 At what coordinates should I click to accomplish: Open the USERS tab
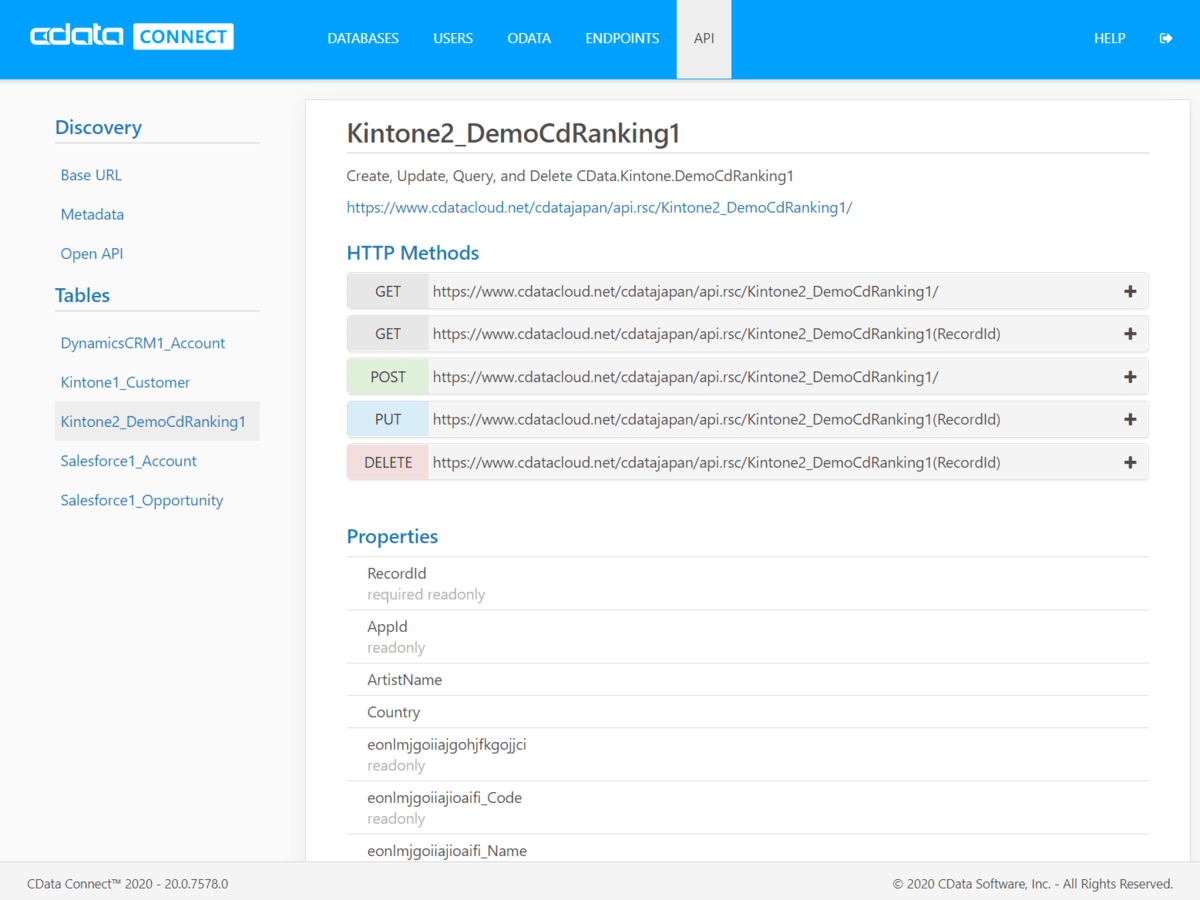(x=453, y=38)
